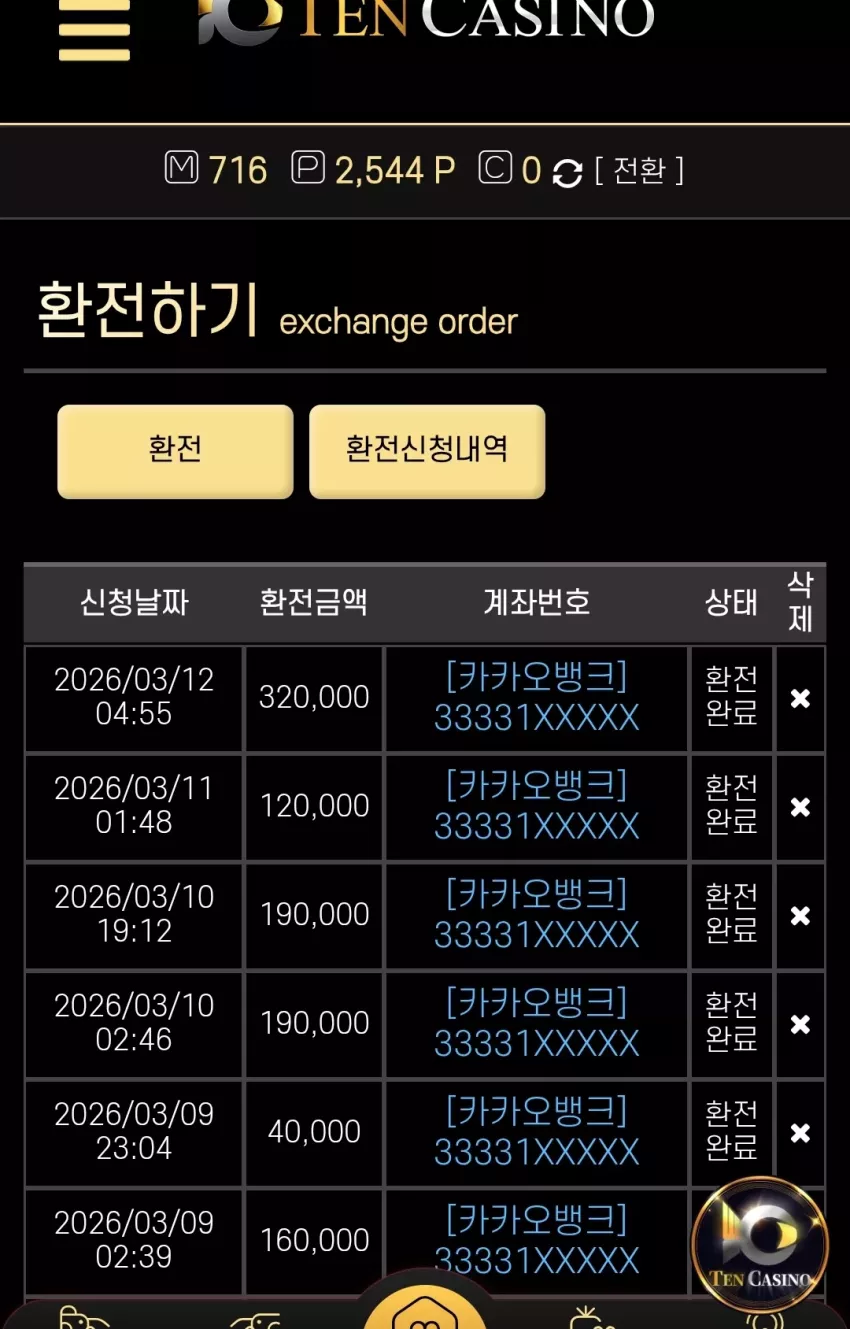Delete the 2026/03/10 19:12 record
Screen dimensions: 850x1329
click(x=800, y=916)
